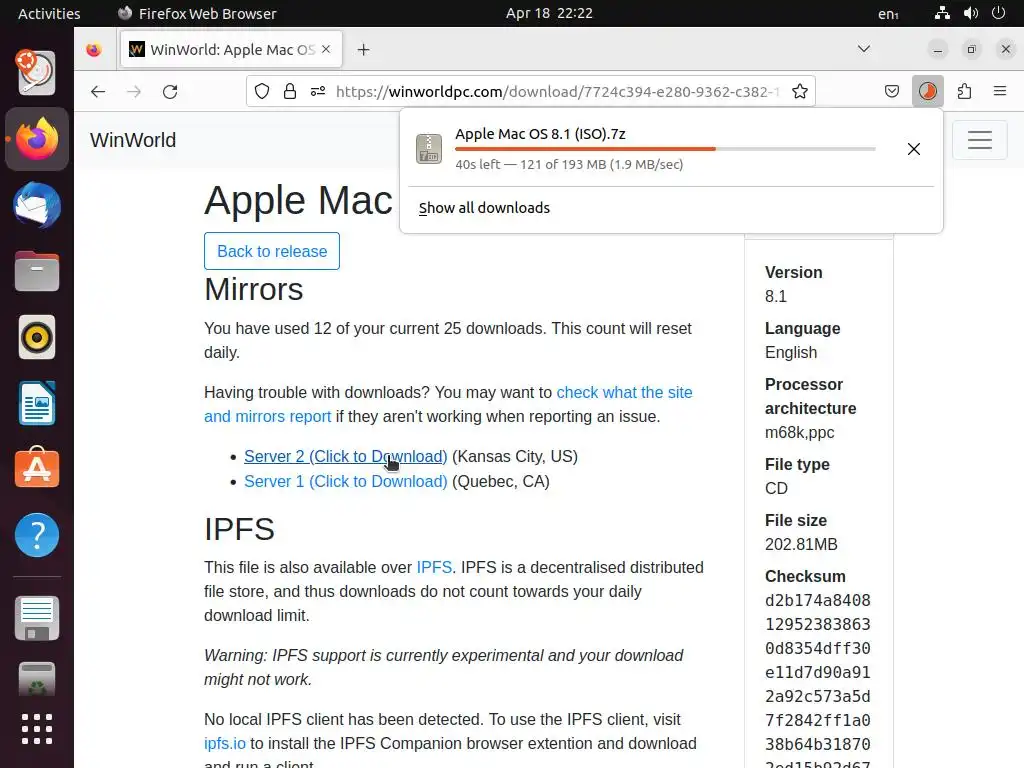
Task: Open the tracking protection shield icon
Action: pos(262,91)
